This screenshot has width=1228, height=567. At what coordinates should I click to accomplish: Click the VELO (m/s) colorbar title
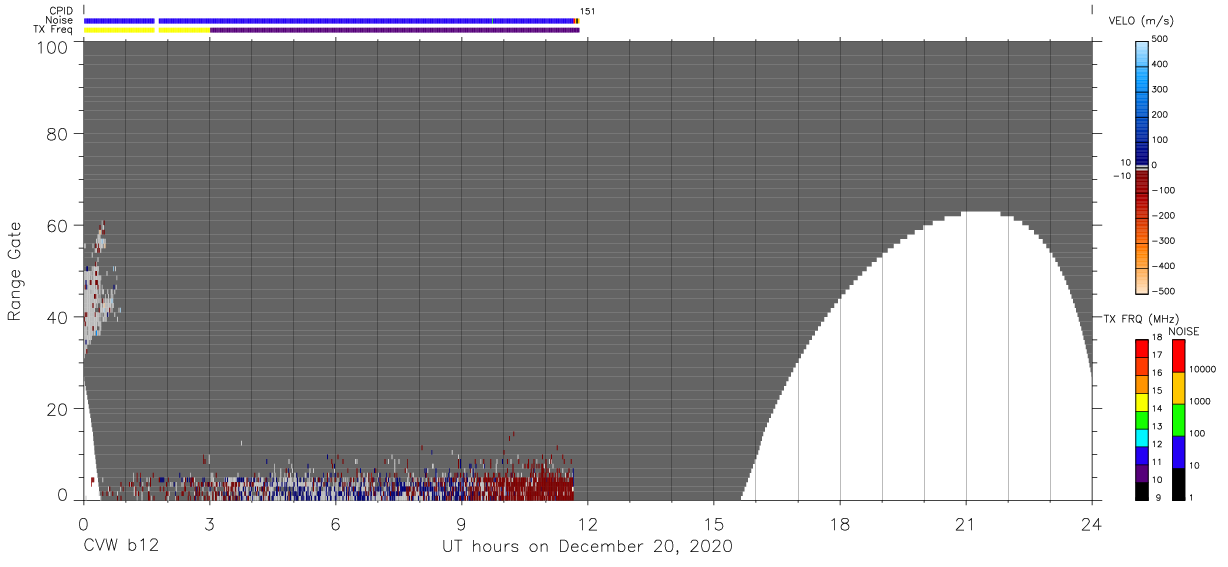click(1141, 20)
